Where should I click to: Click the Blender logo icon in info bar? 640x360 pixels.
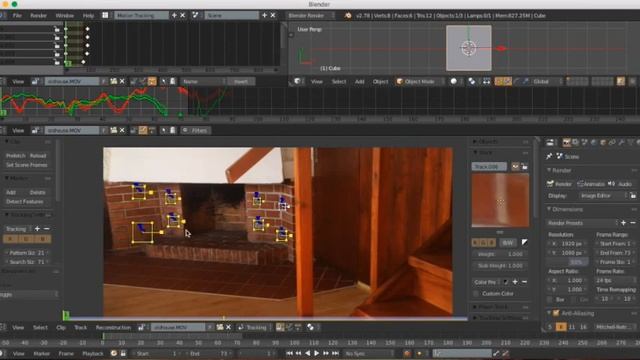pyautogui.click(x=348, y=16)
